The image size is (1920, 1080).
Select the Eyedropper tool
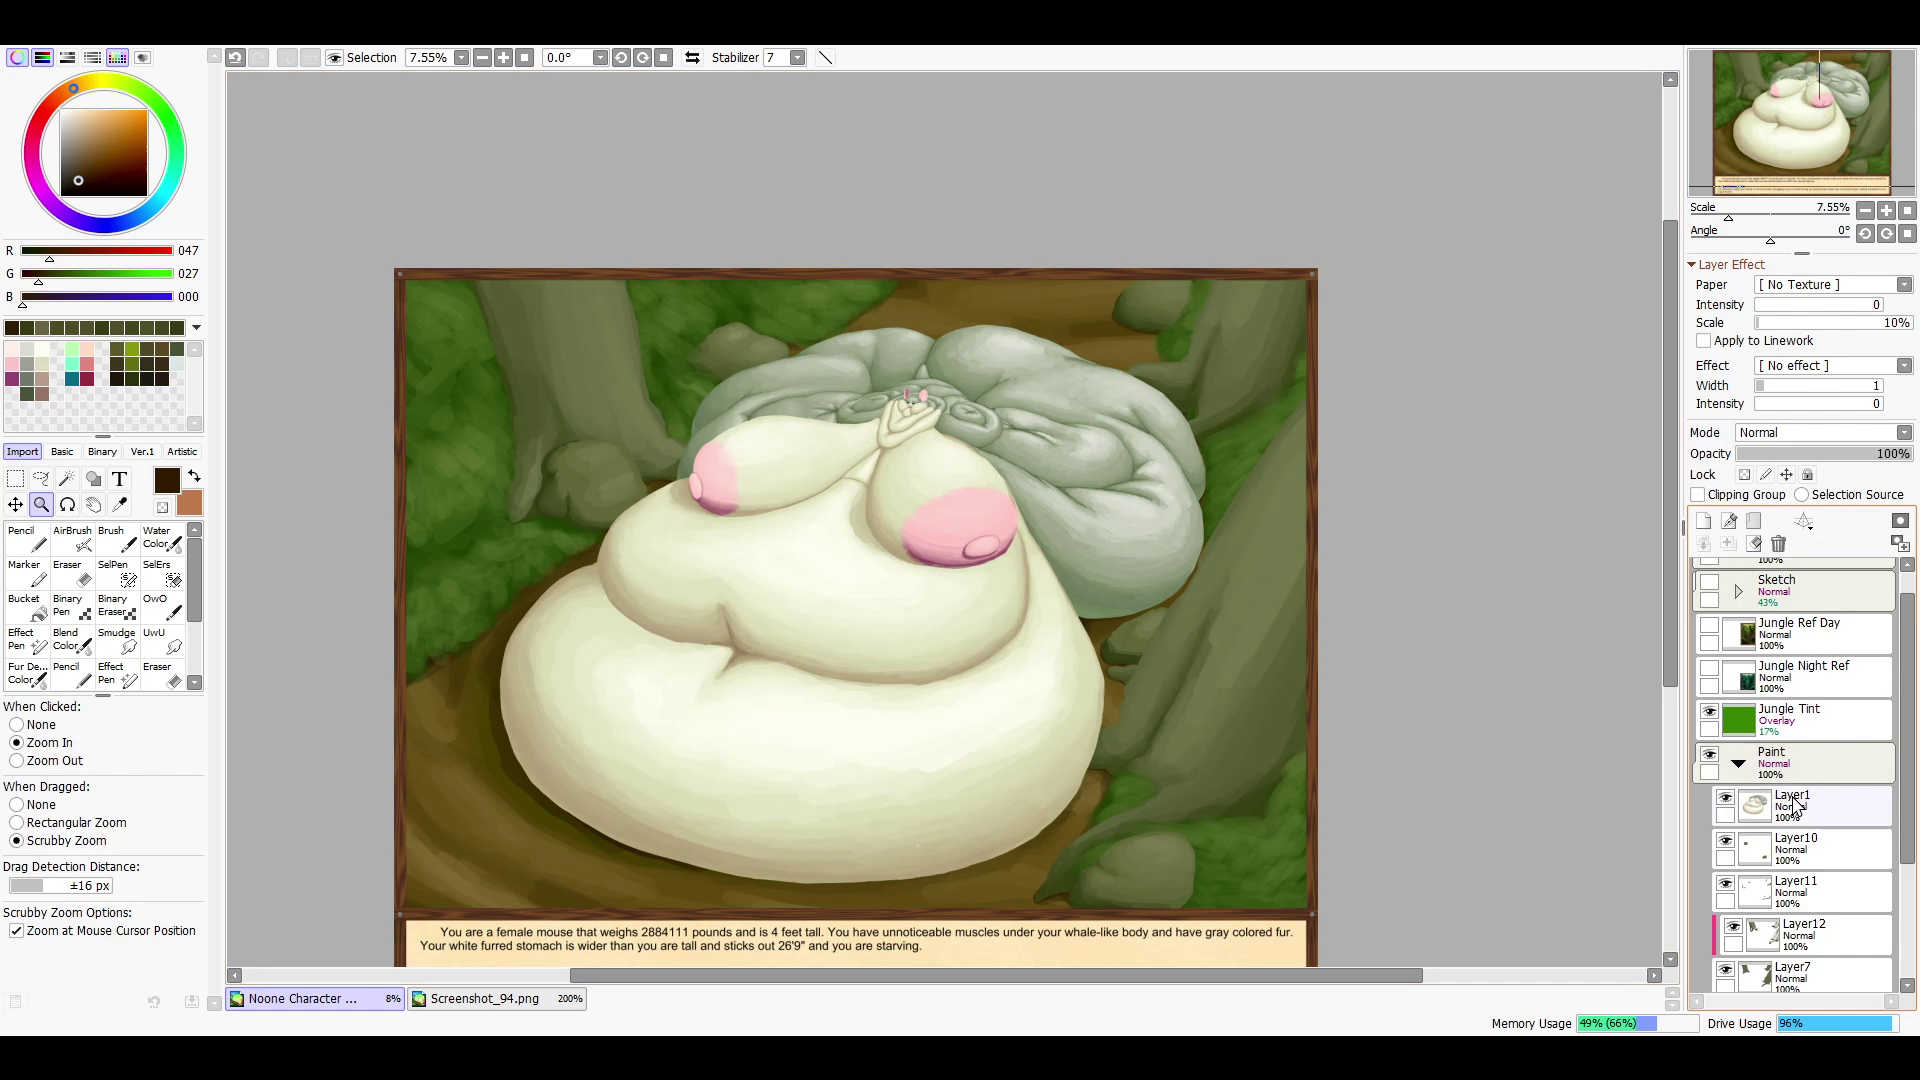(x=119, y=505)
